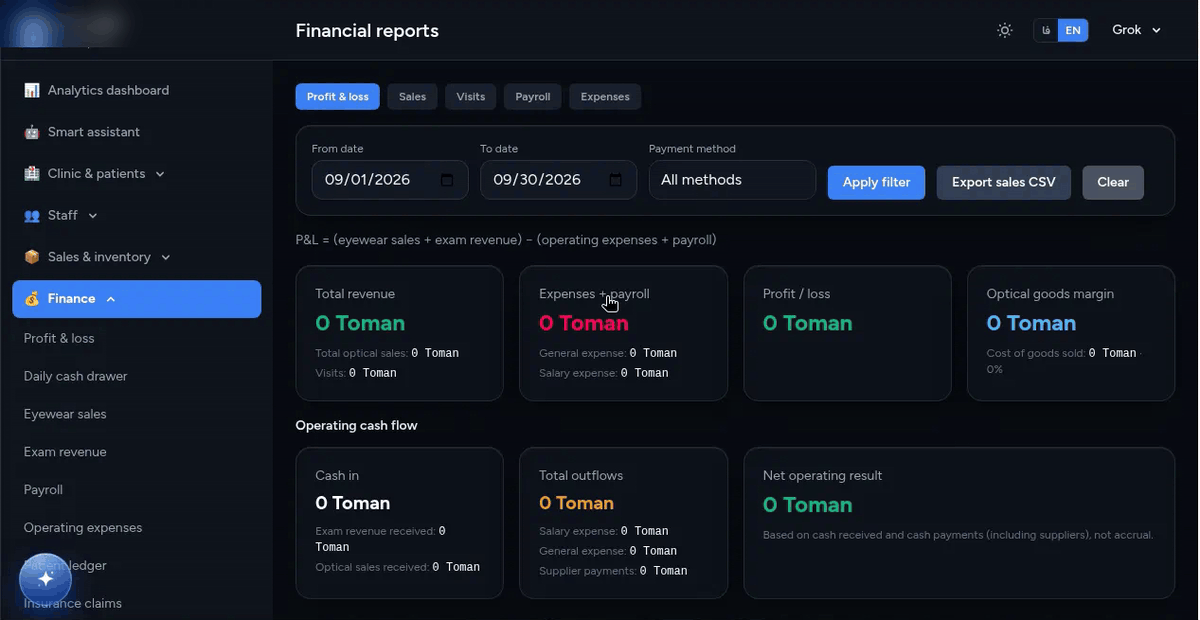The width and height of the screenshot is (1200, 620).
Task: Open Smart assistant in sidebar
Action: coord(136,132)
